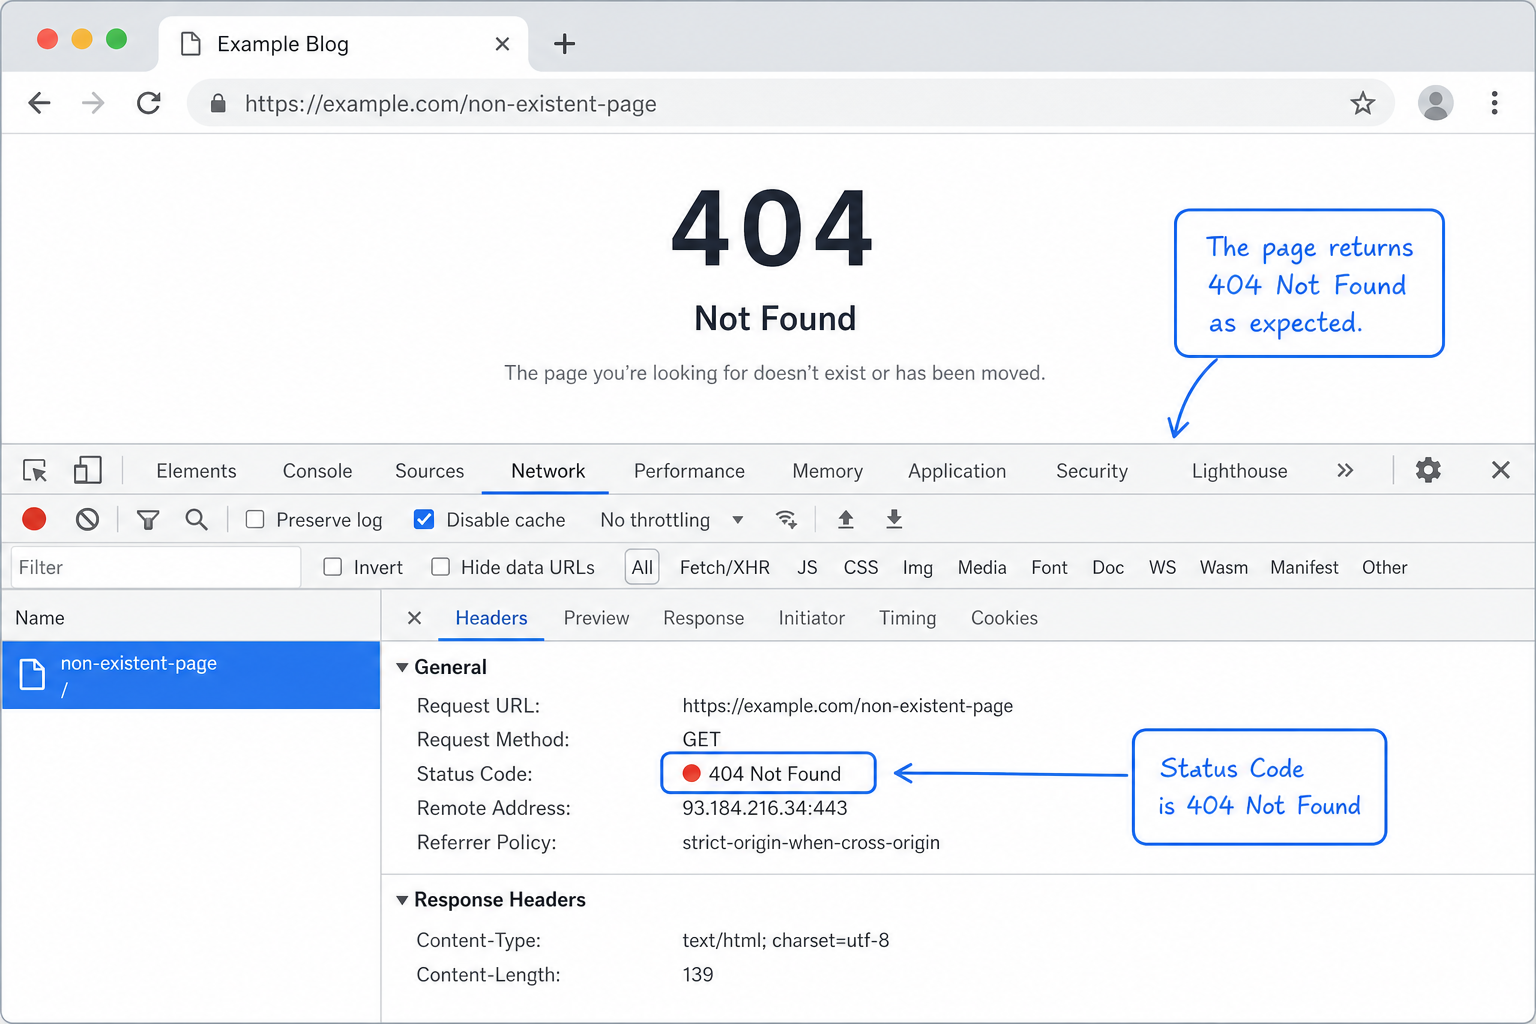Toggle the network filter funnel icon
The height and width of the screenshot is (1024, 1536).
[148, 519]
